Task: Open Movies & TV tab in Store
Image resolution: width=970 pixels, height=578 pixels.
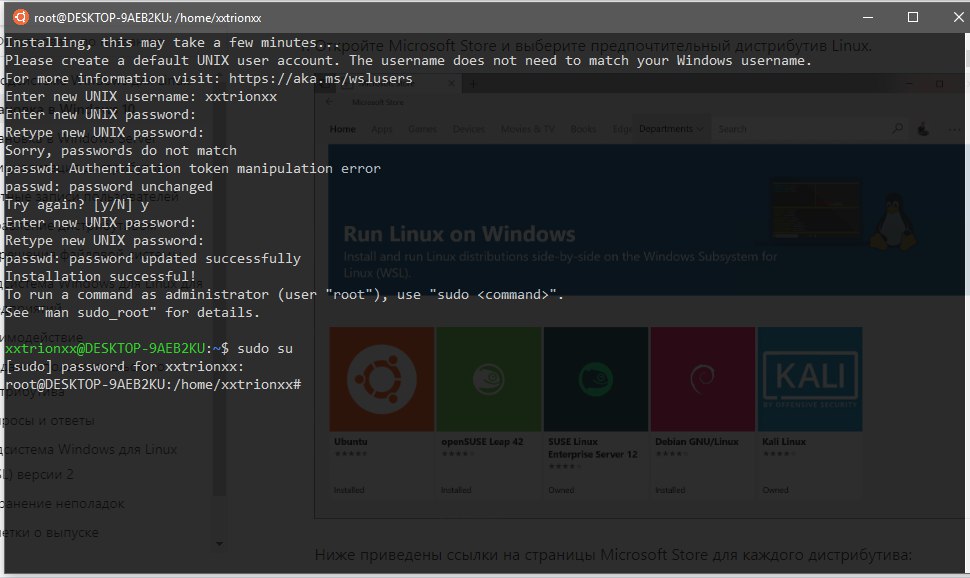Action: point(528,129)
